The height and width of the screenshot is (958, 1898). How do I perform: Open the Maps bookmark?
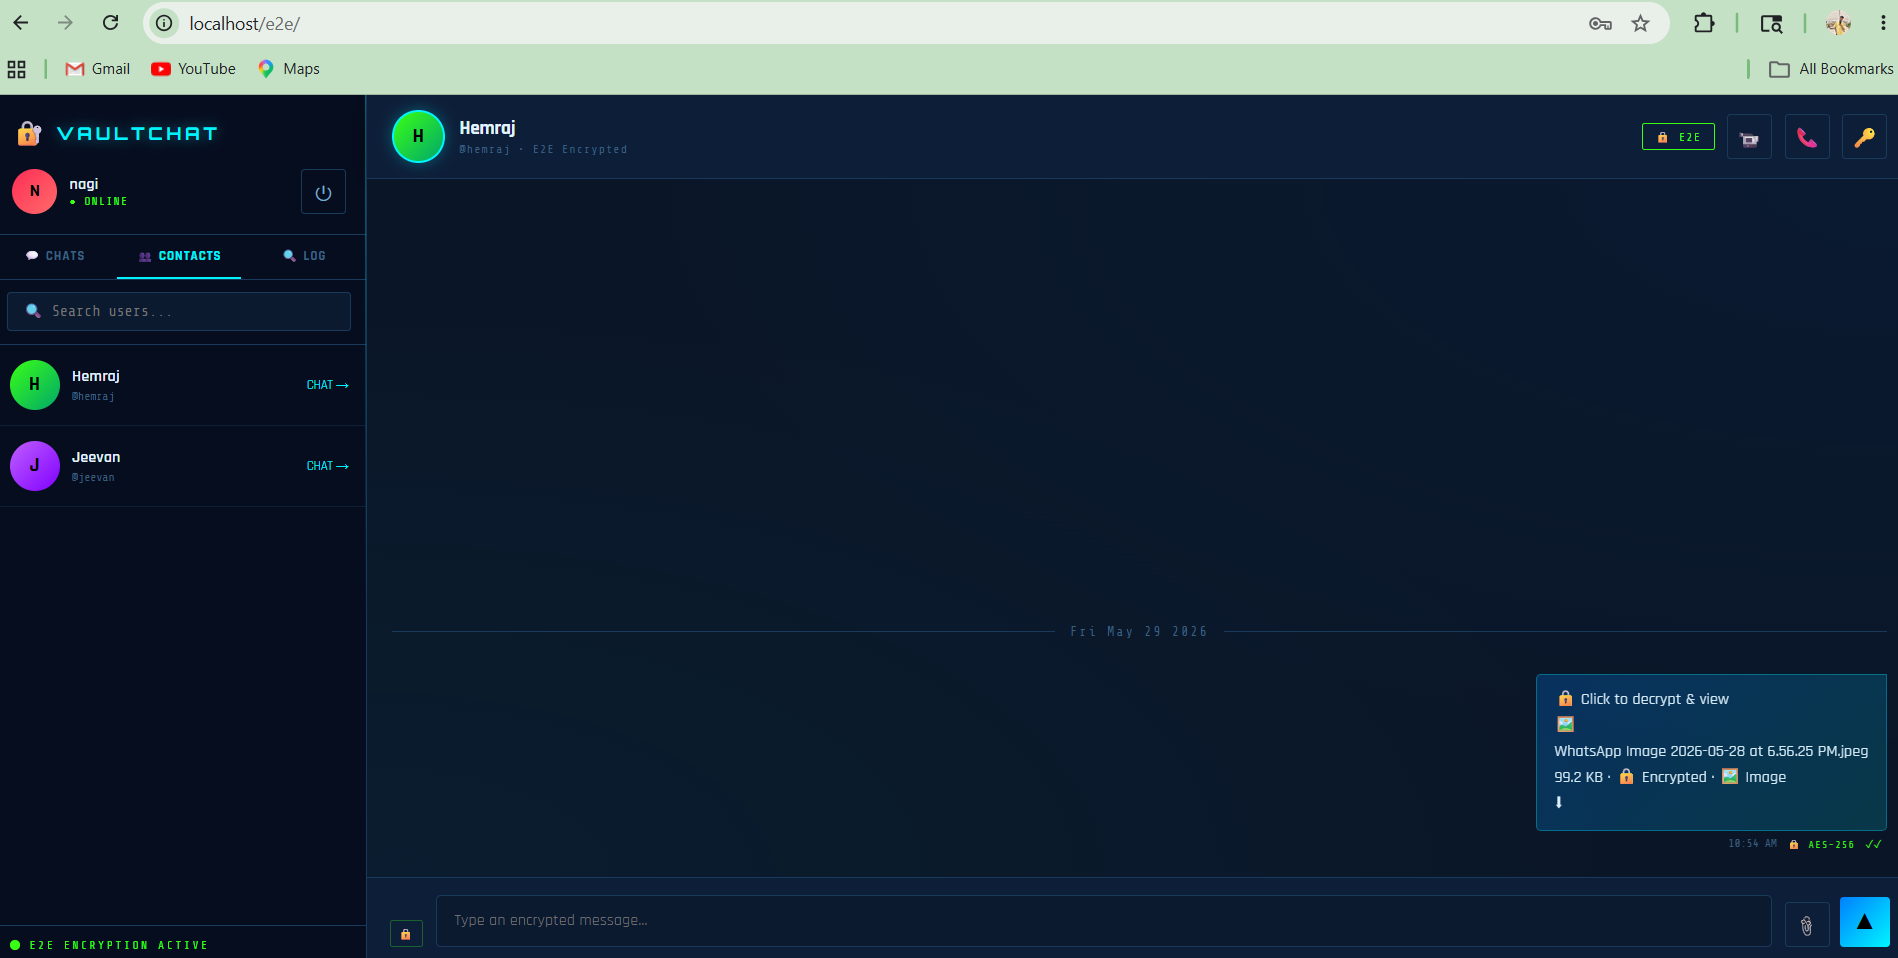pos(289,69)
